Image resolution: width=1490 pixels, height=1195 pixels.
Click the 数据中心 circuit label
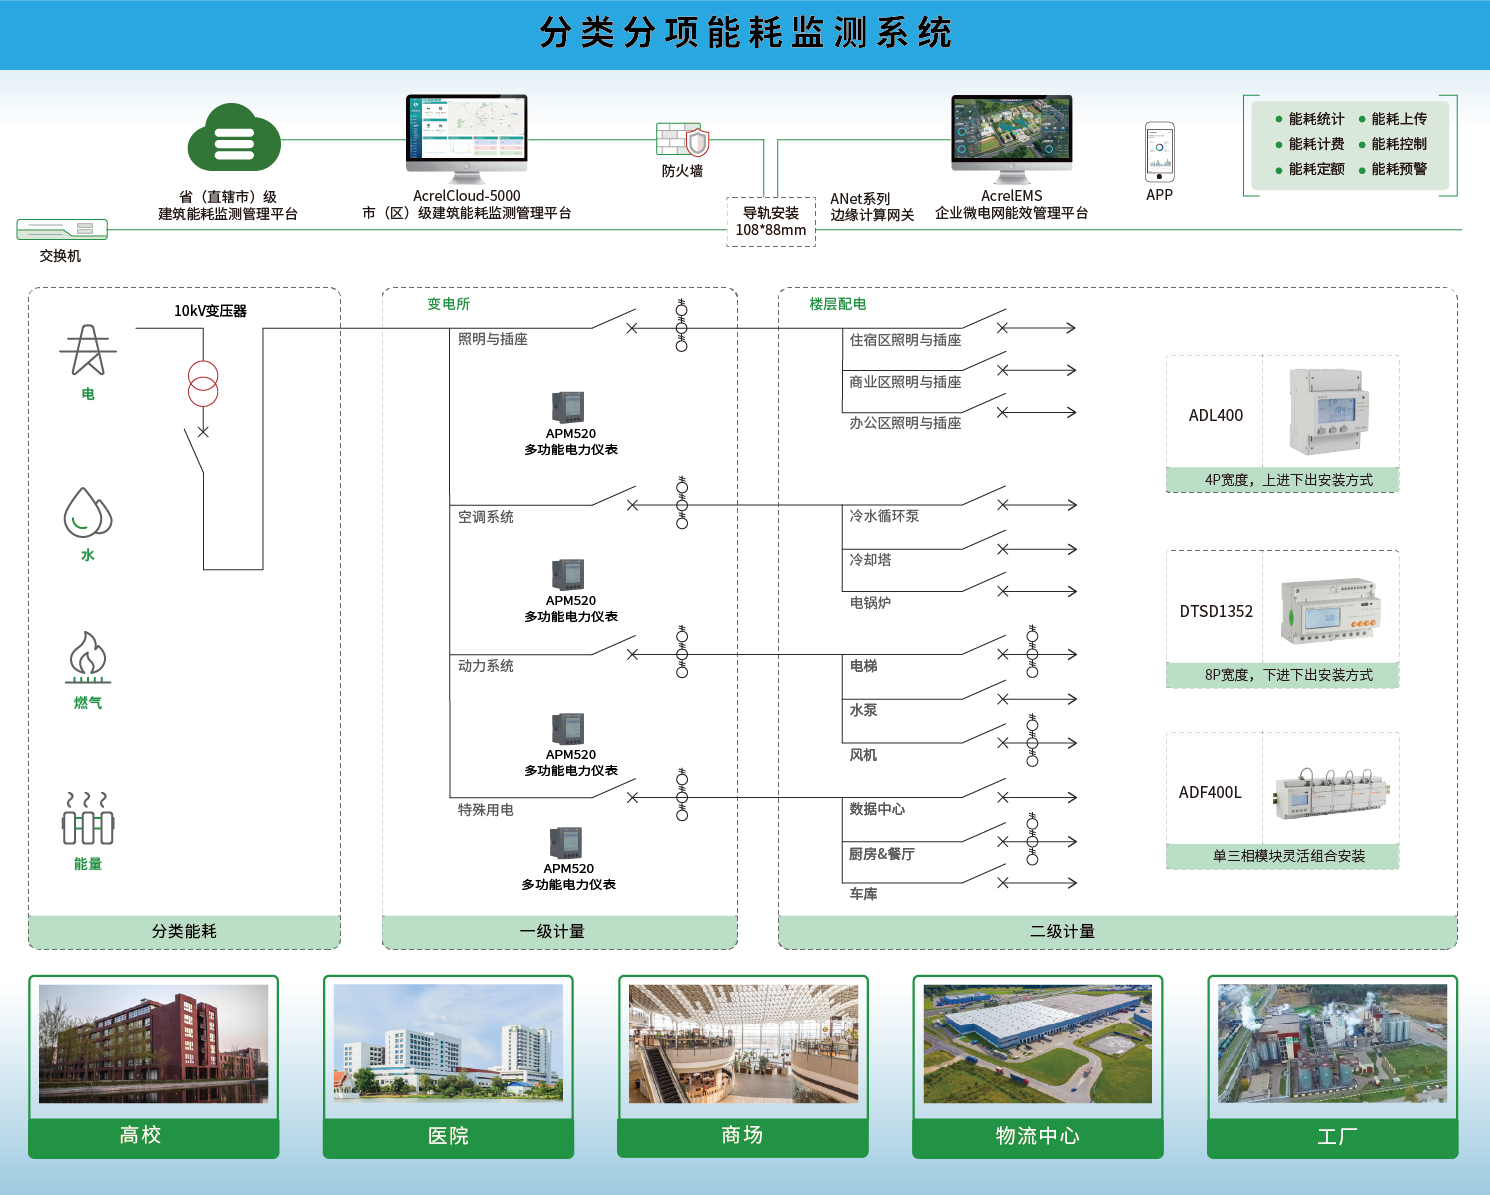click(x=877, y=809)
